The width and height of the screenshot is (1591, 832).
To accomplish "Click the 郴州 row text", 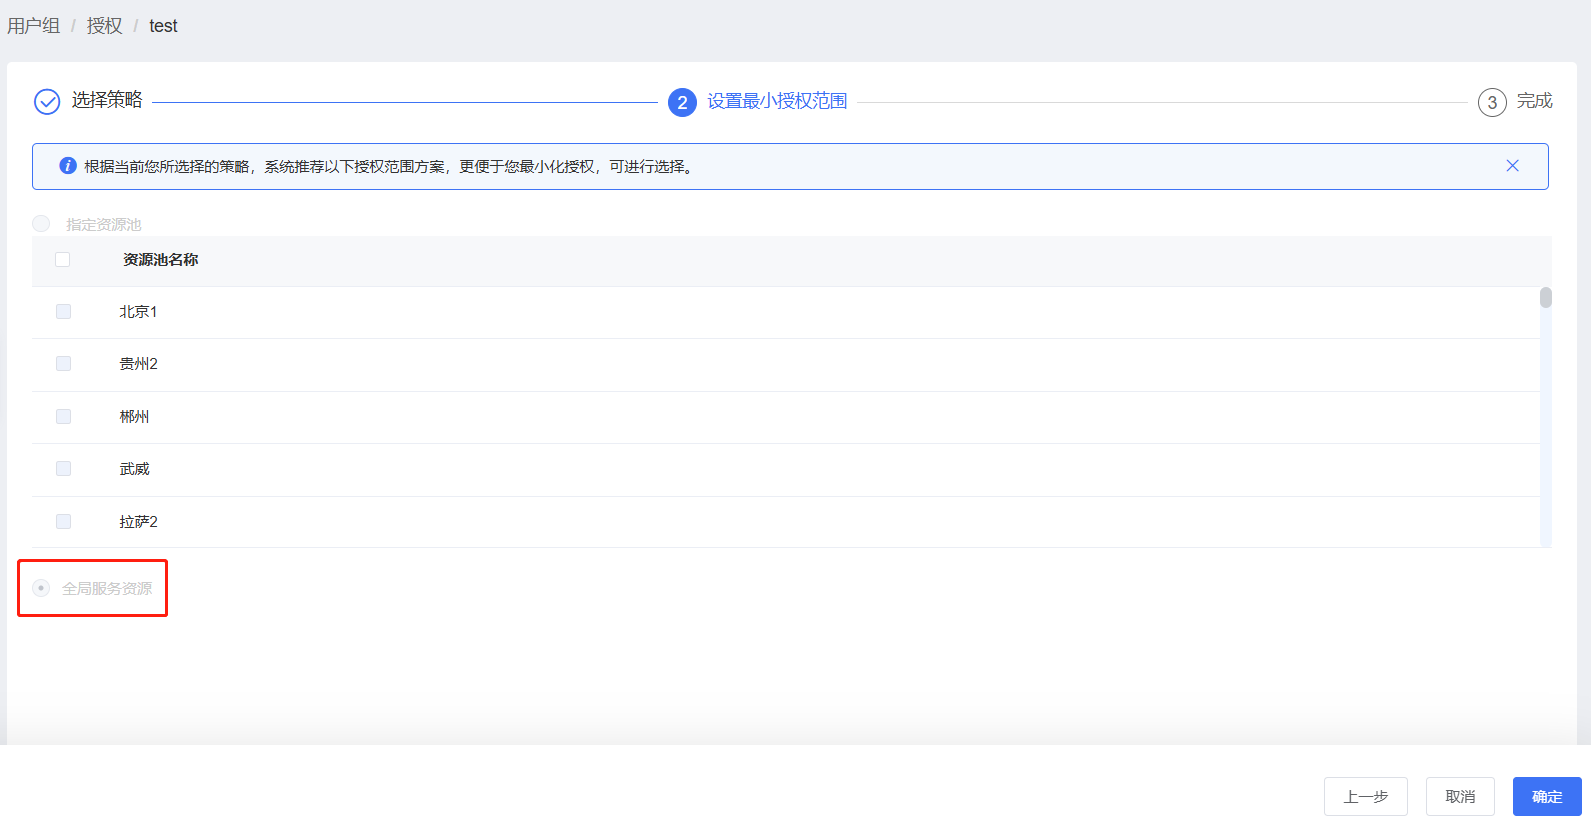I will point(134,417).
